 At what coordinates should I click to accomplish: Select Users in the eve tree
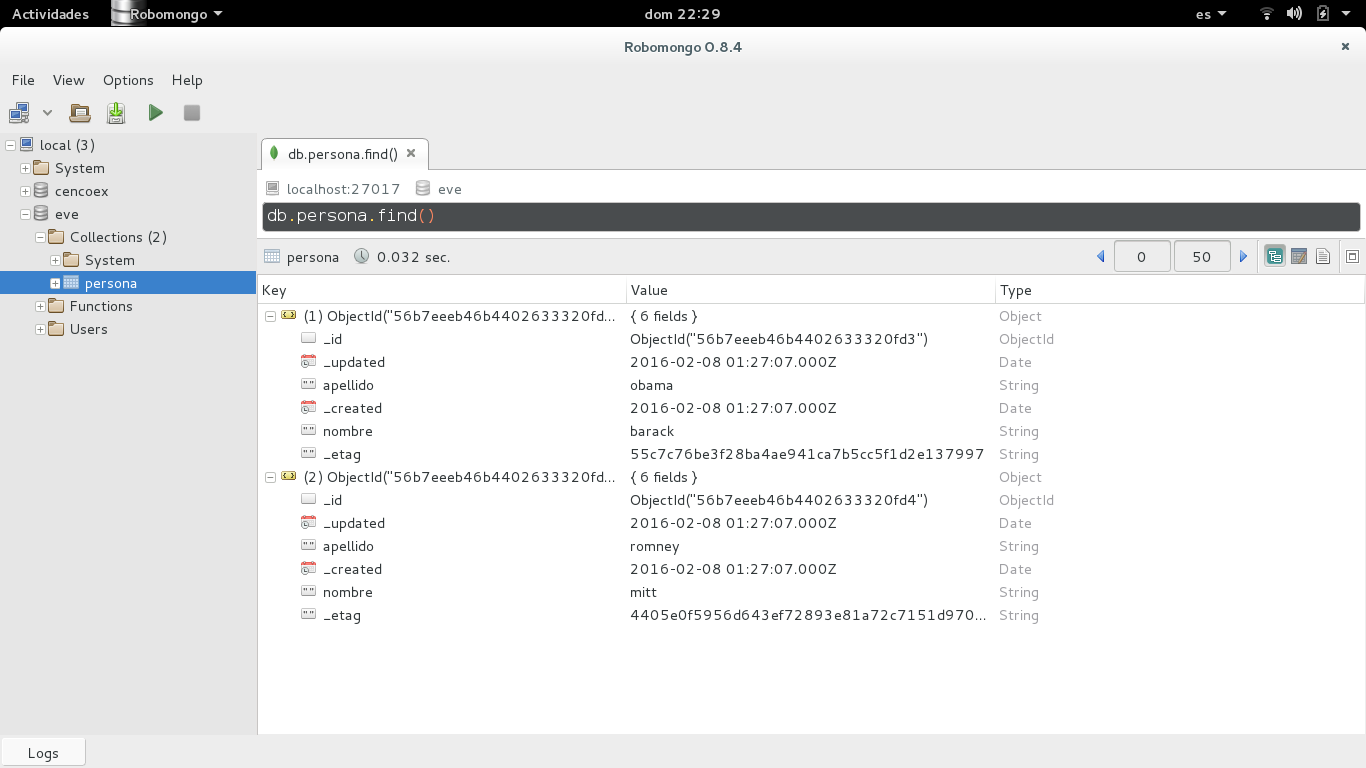[88, 329]
